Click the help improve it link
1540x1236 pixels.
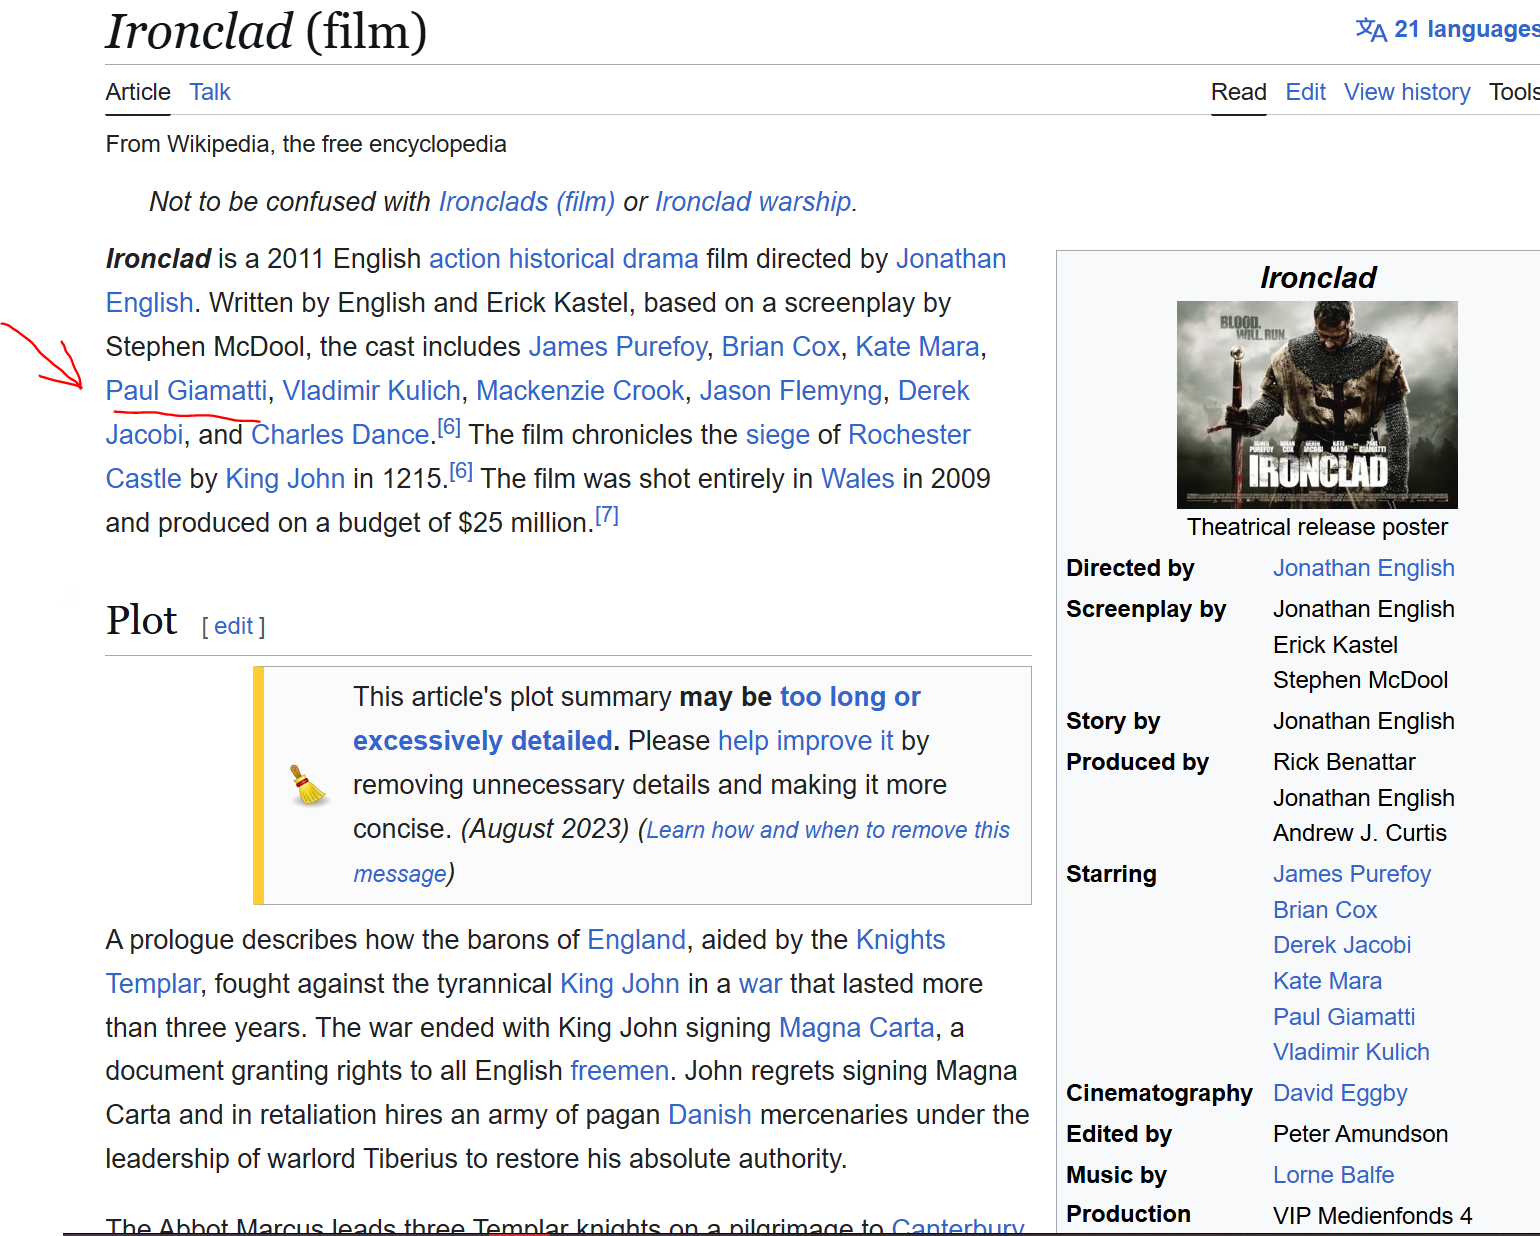point(806,741)
